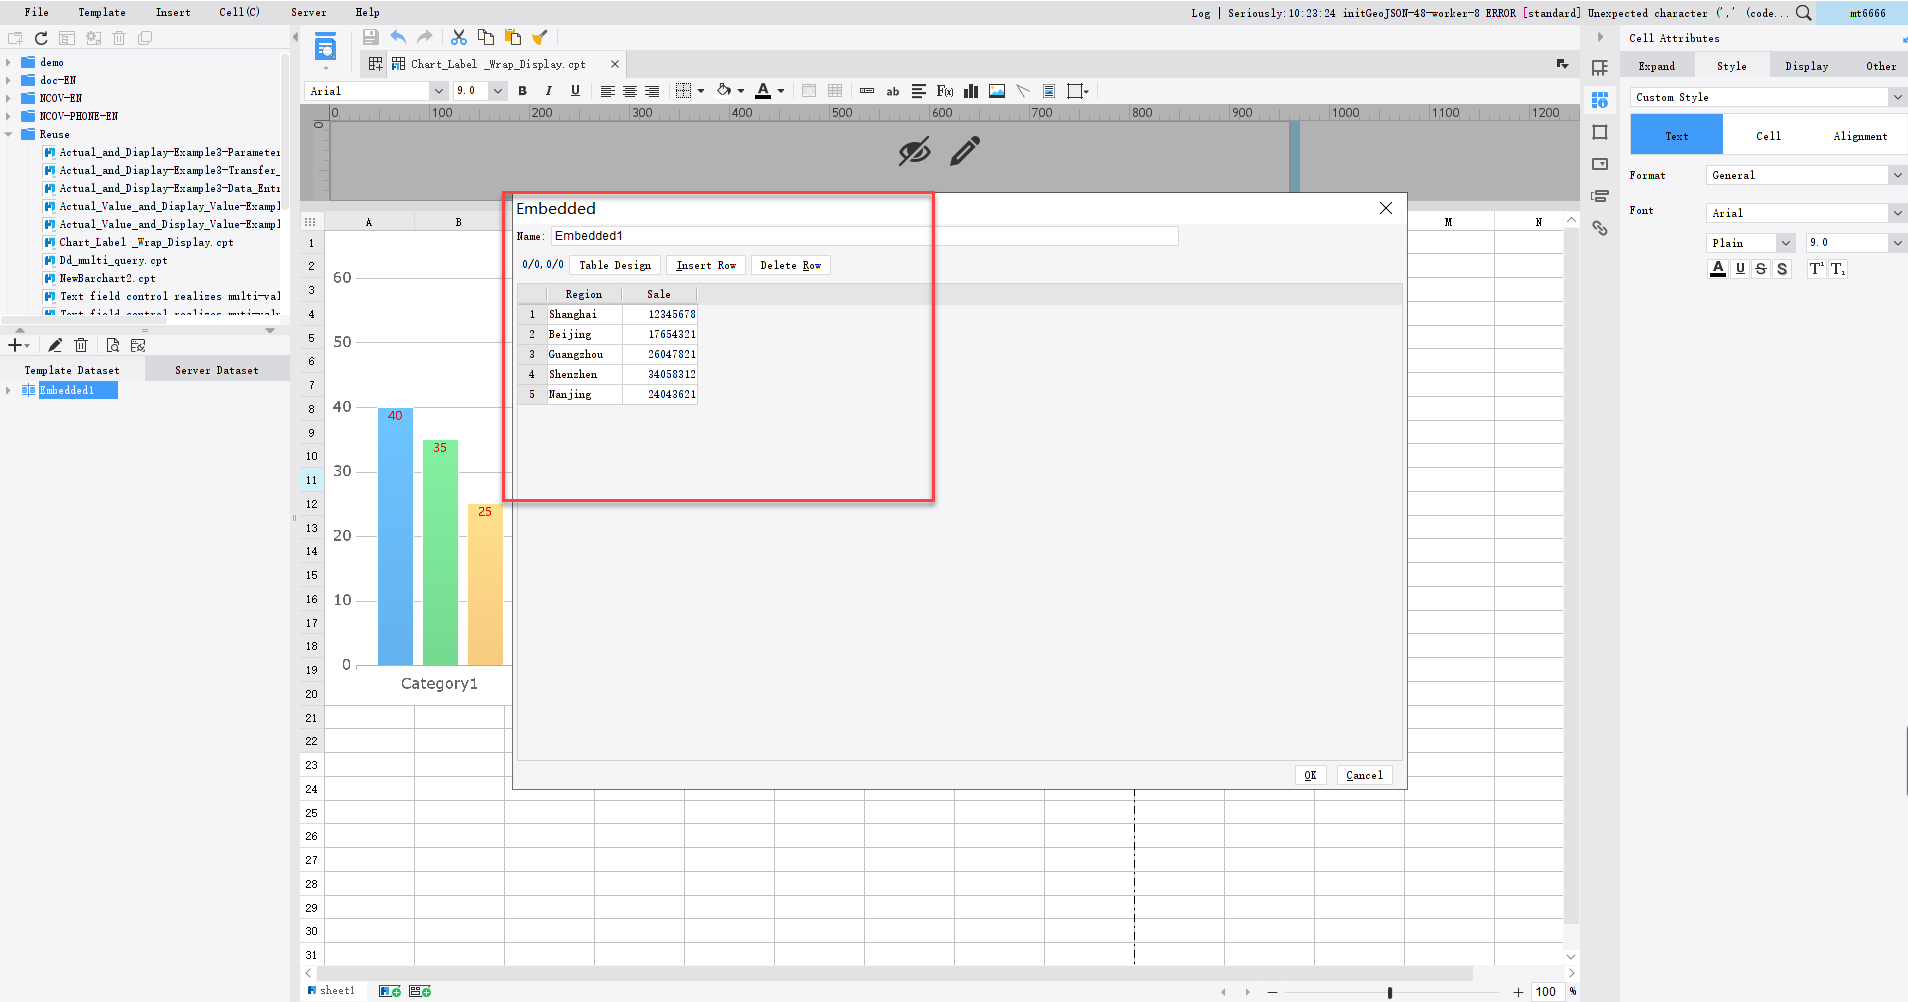The height and width of the screenshot is (1002, 1908).
Task: Confirm the Embedded dialog with OK
Action: [x=1310, y=775]
